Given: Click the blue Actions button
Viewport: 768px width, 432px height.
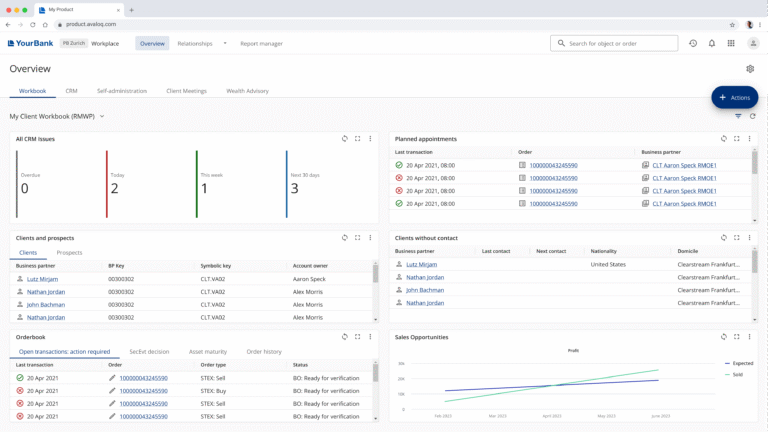Looking at the screenshot, I should (x=734, y=97).
